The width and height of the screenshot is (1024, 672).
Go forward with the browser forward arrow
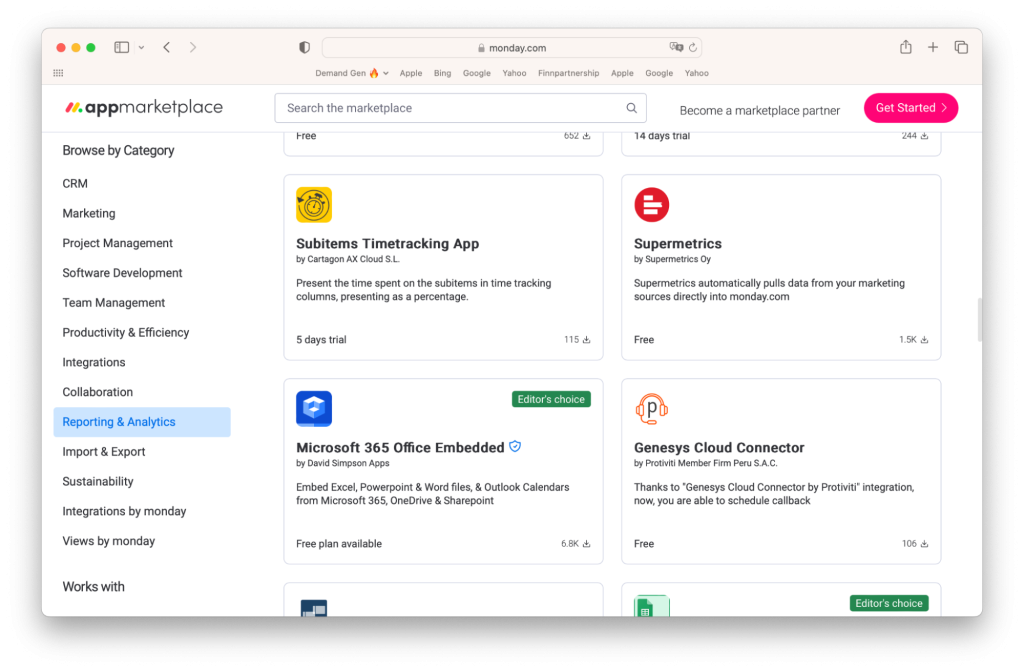193,47
